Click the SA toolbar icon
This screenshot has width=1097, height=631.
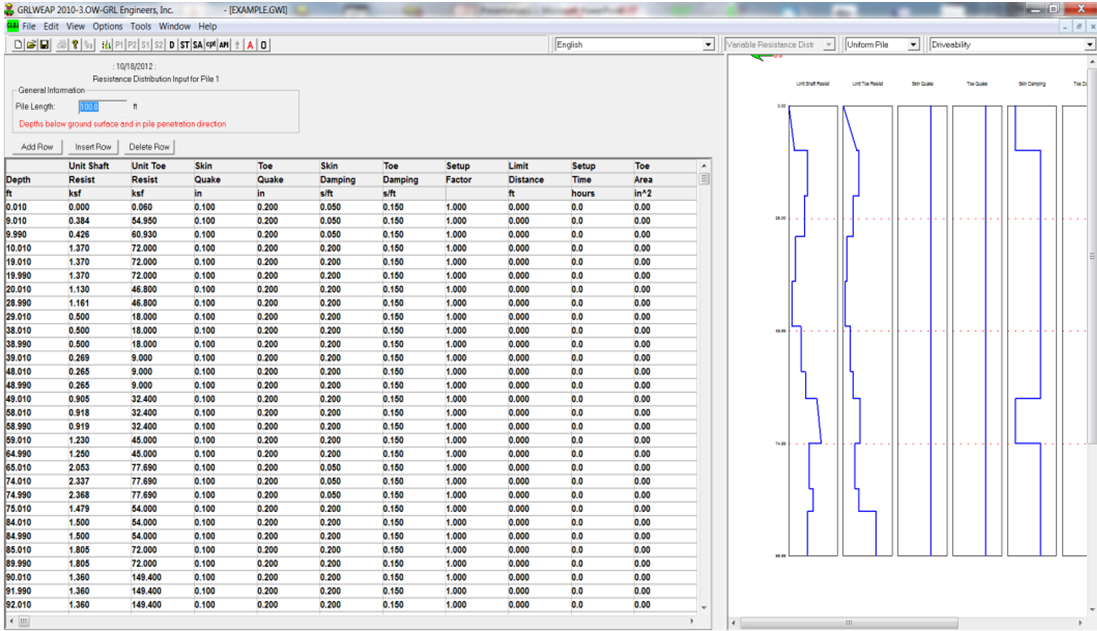tap(198, 45)
